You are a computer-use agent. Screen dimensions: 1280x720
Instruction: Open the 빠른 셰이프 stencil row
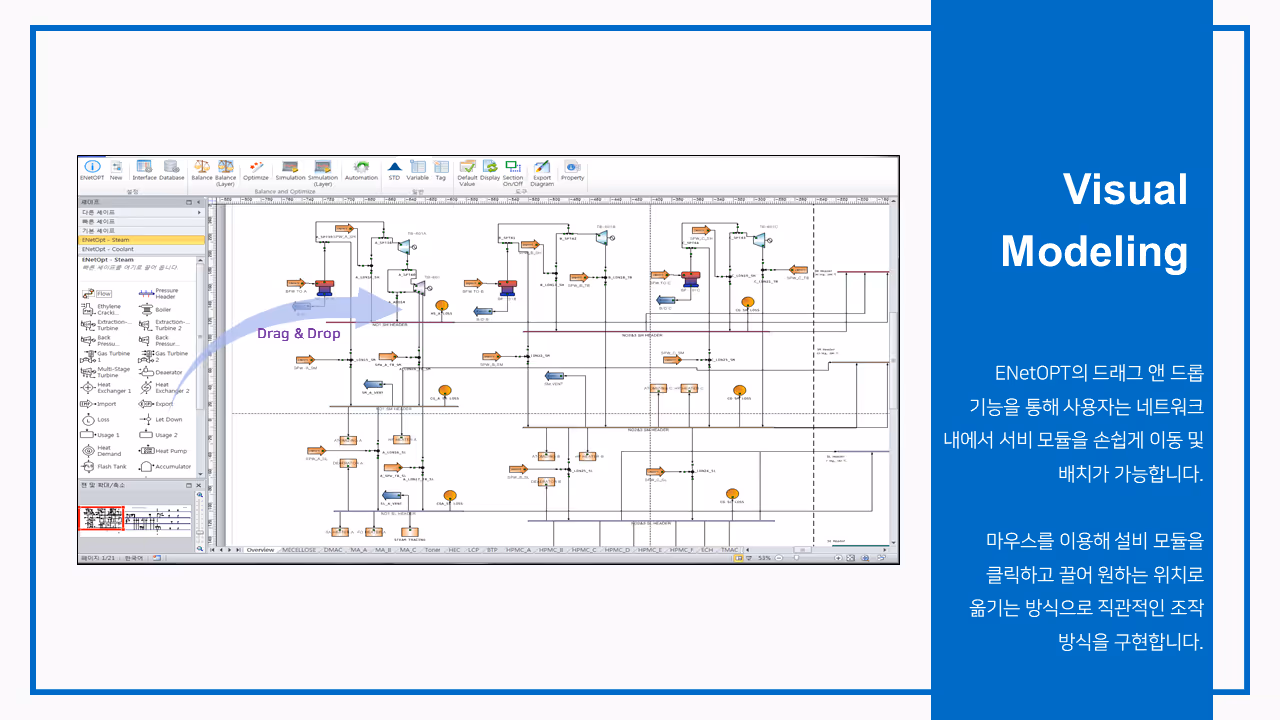(141, 222)
